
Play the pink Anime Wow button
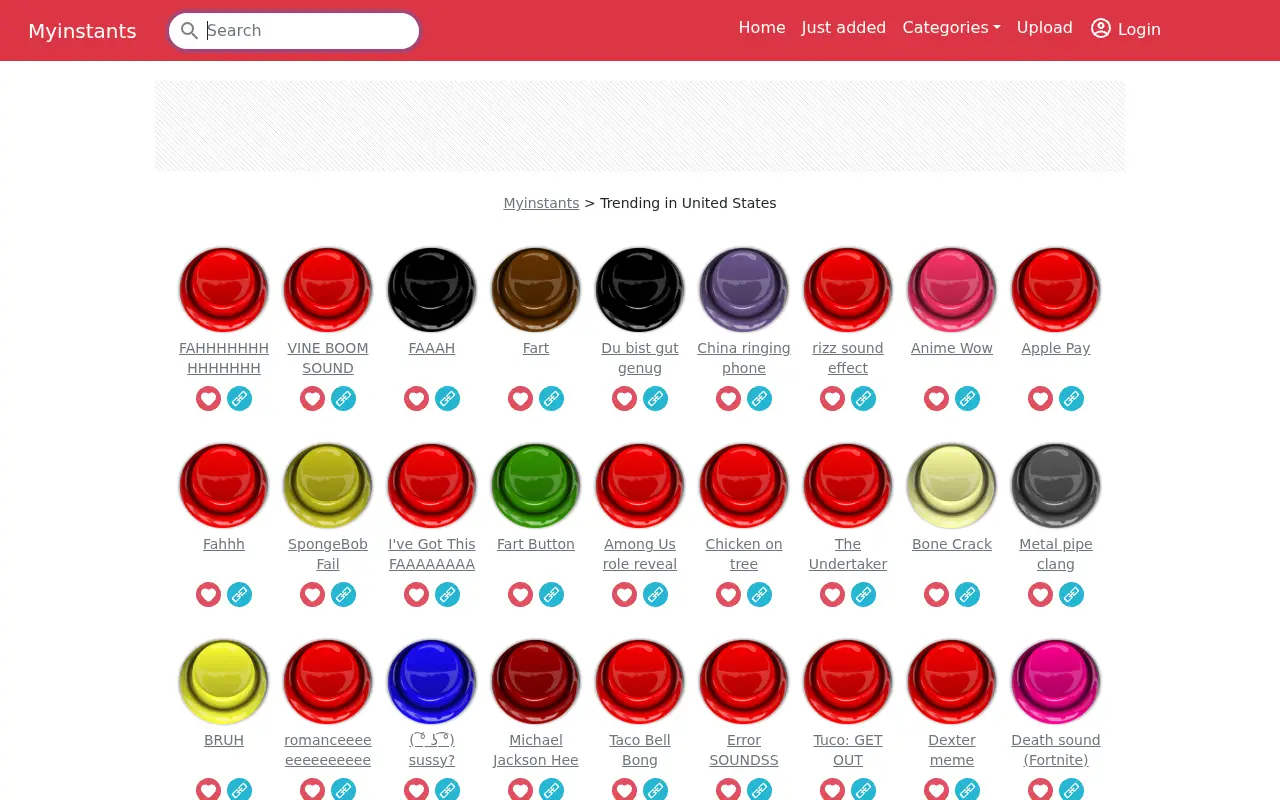point(952,289)
